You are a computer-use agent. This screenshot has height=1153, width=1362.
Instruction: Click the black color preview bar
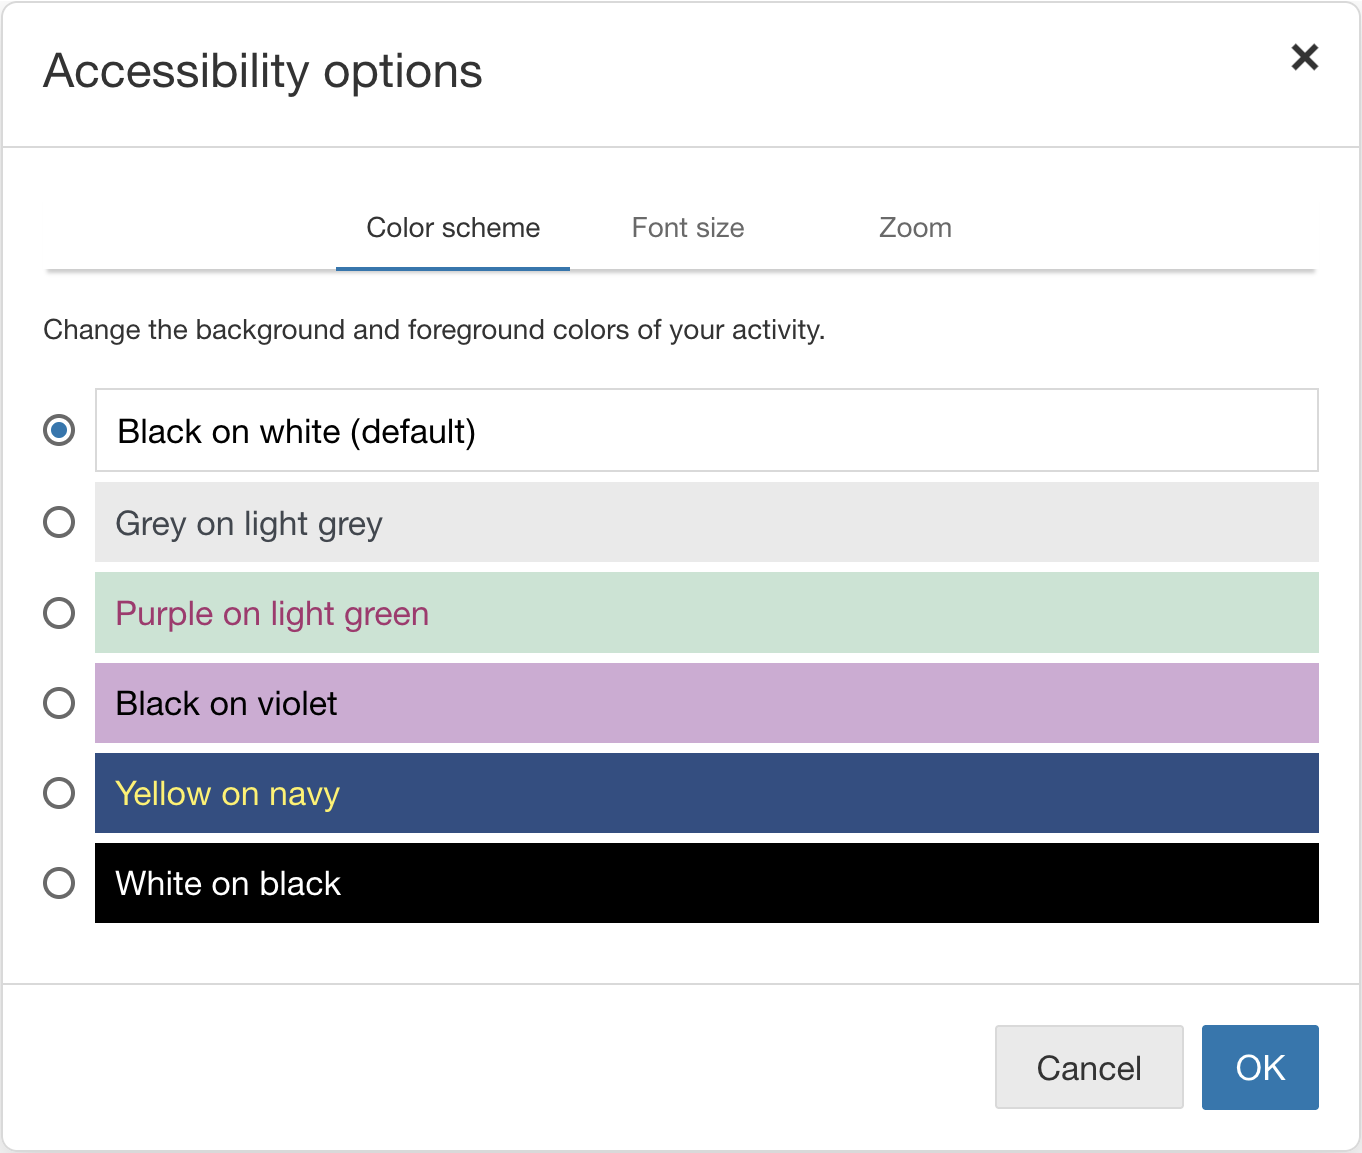[x=707, y=883]
